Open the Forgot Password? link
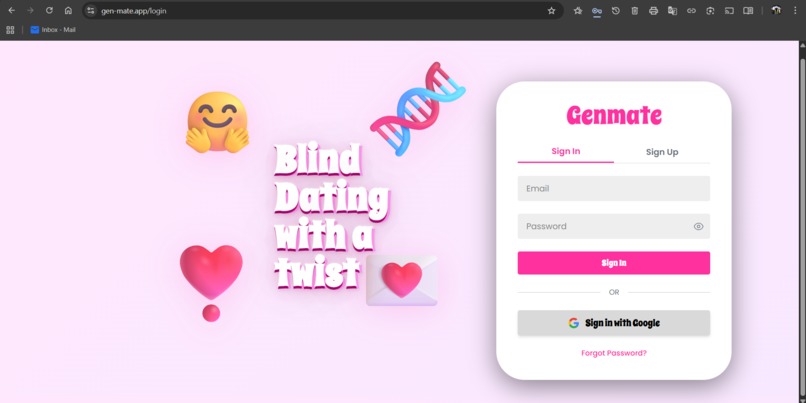 point(614,354)
